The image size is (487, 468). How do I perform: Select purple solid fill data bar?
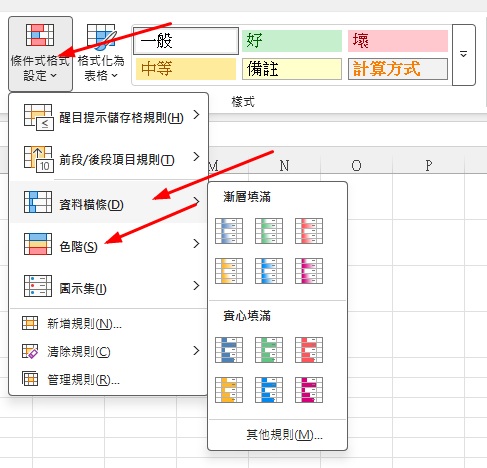point(309,390)
